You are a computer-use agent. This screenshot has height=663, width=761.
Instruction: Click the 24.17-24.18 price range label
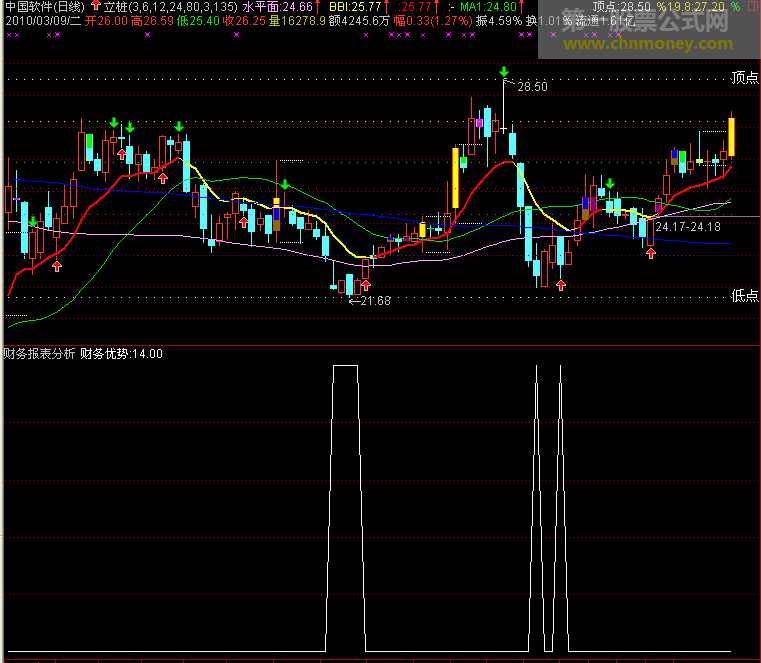[x=688, y=227]
